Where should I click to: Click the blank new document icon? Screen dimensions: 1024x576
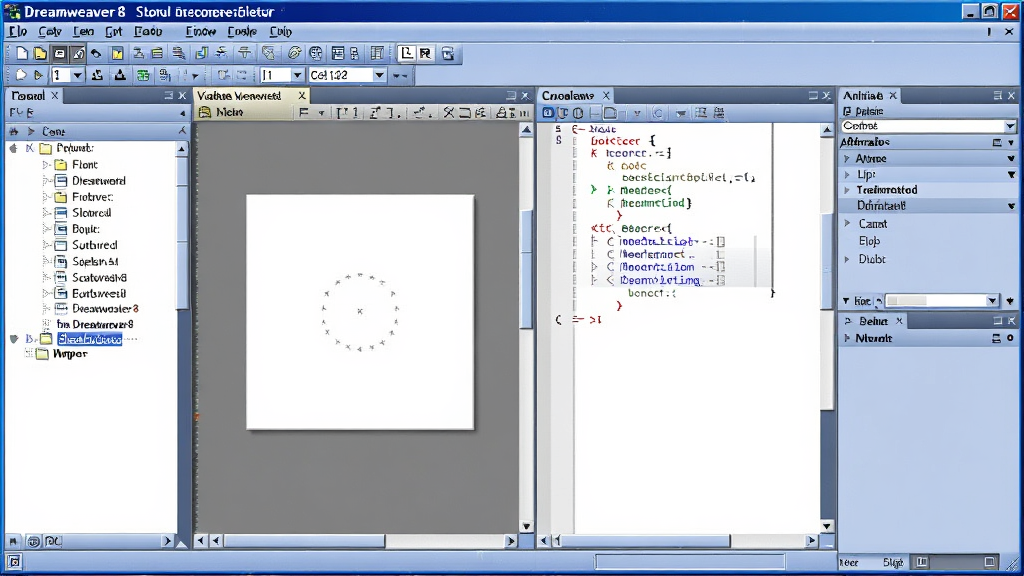point(22,54)
